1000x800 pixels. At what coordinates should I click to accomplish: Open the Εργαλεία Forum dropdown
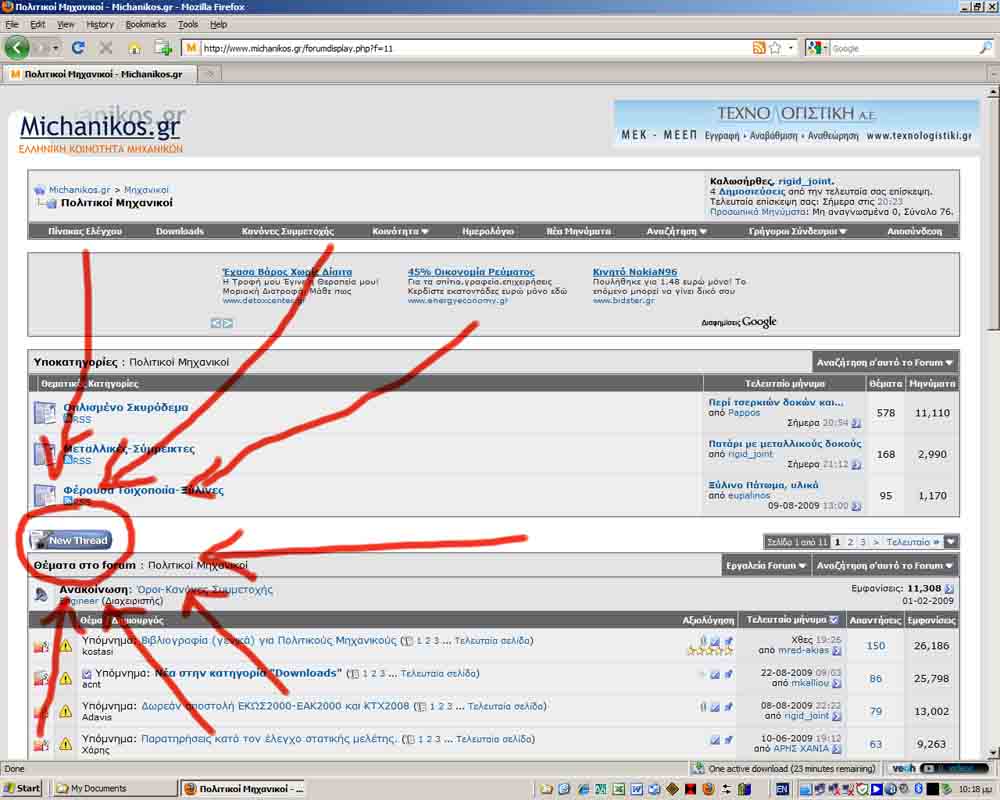click(765, 565)
